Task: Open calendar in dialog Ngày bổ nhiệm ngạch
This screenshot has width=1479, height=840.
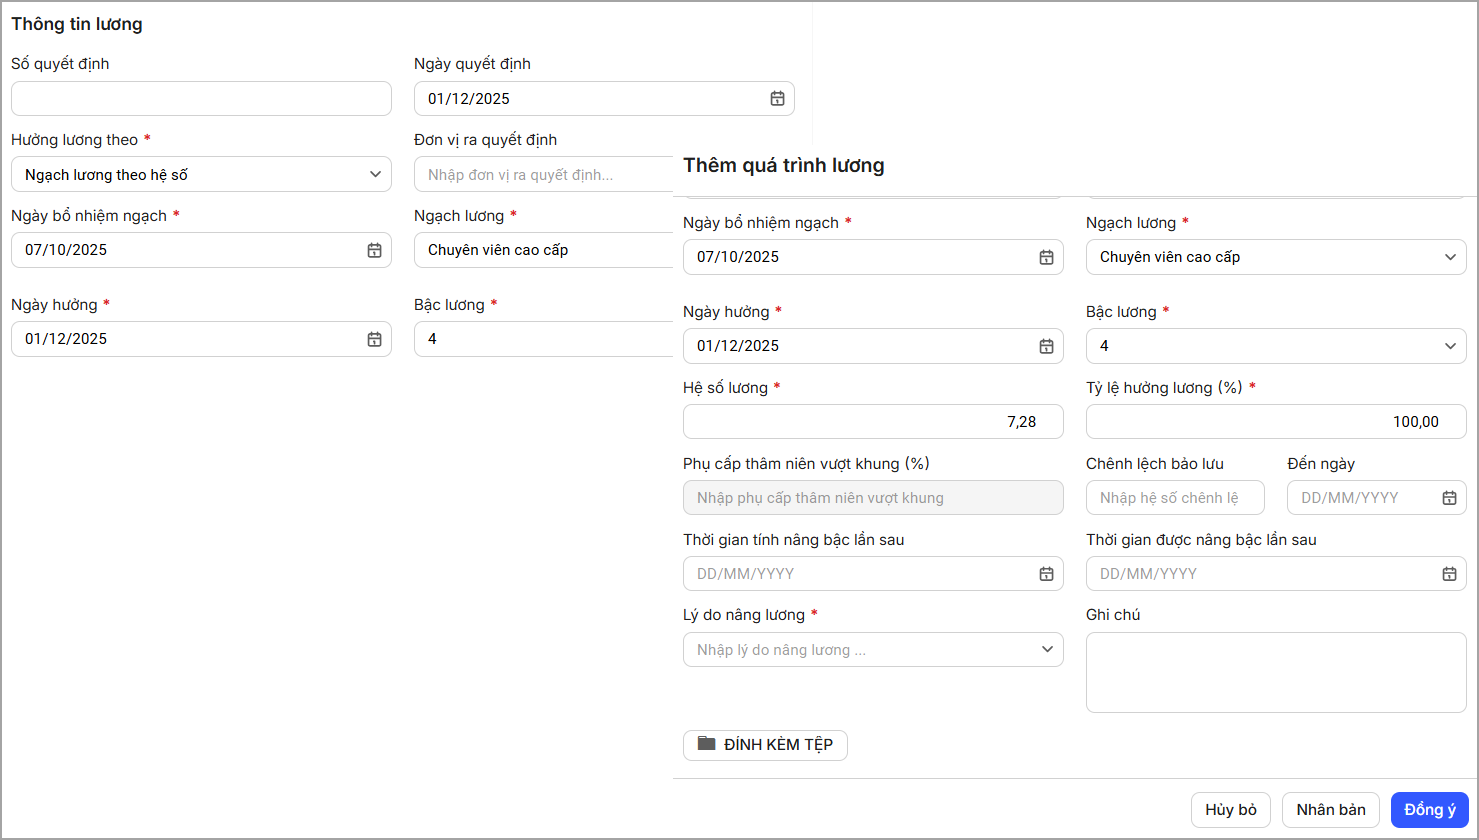Action: pos(1046,257)
